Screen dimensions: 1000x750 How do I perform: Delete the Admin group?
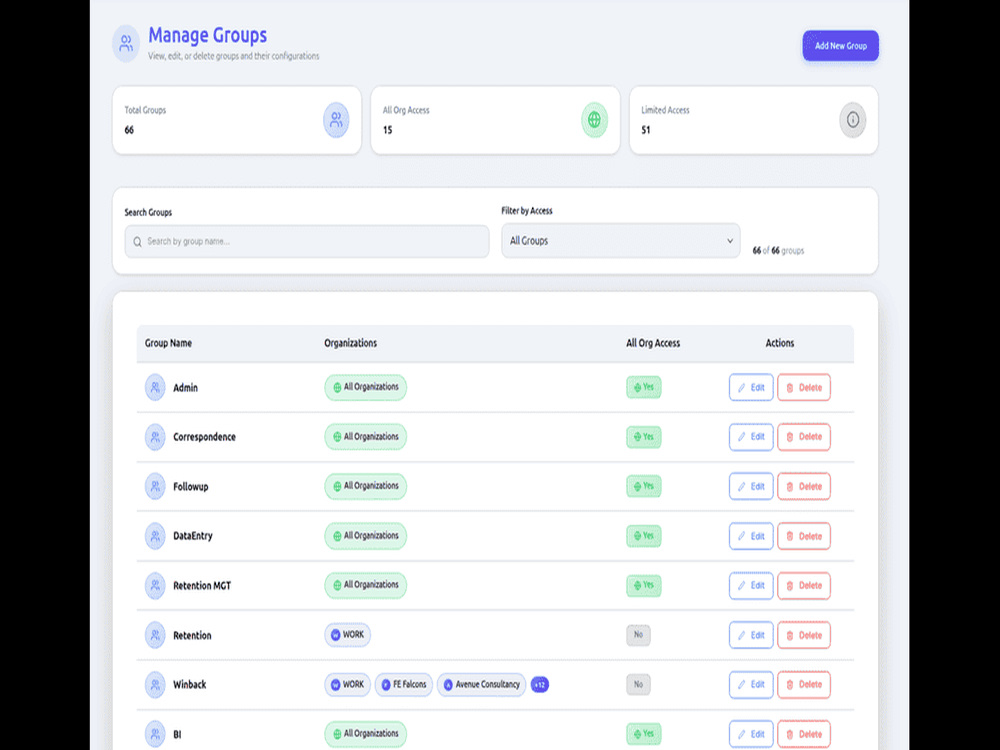click(x=804, y=387)
